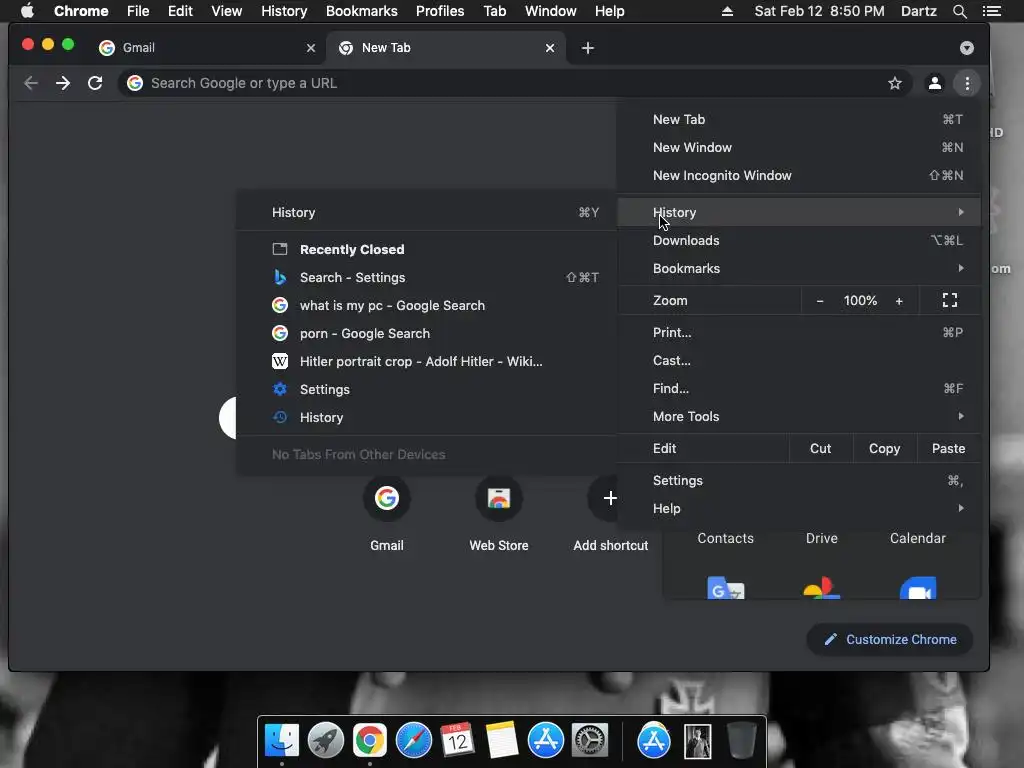Viewport: 1024px width, 768px height.
Task: Choose New Window in the Chrome menu
Action: [799, 148]
